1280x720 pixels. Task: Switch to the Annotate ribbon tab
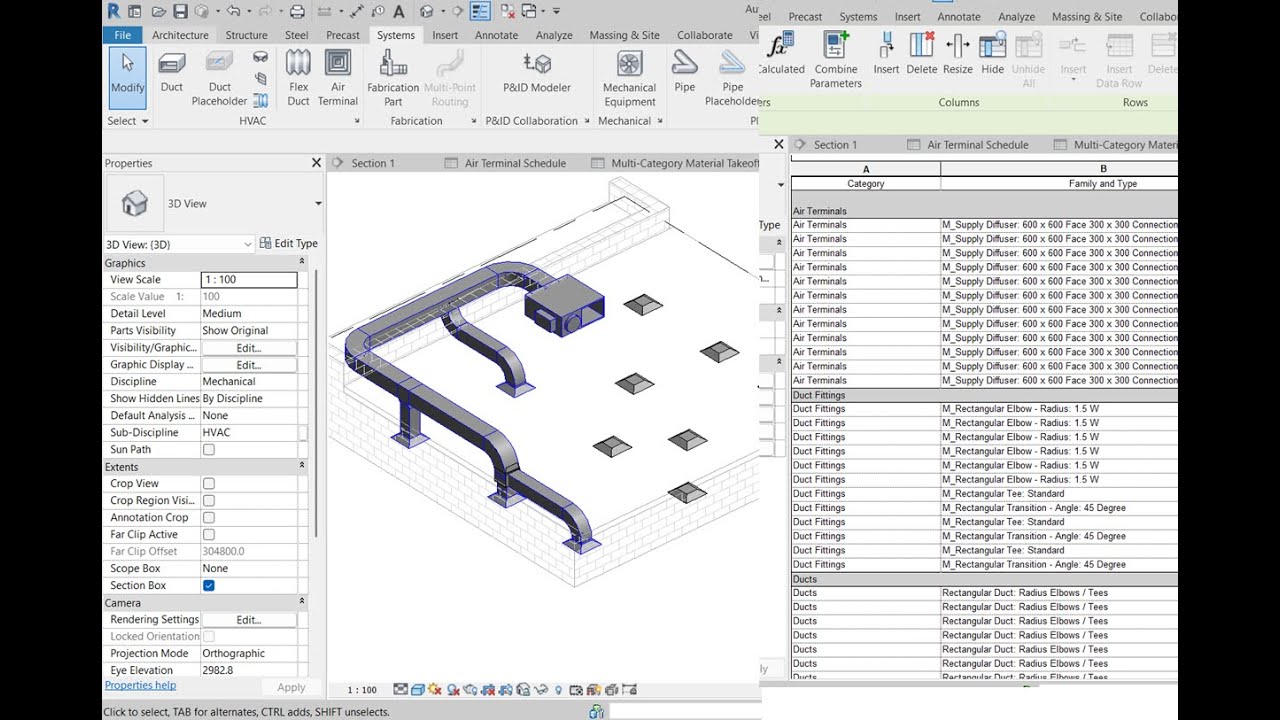coord(497,35)
